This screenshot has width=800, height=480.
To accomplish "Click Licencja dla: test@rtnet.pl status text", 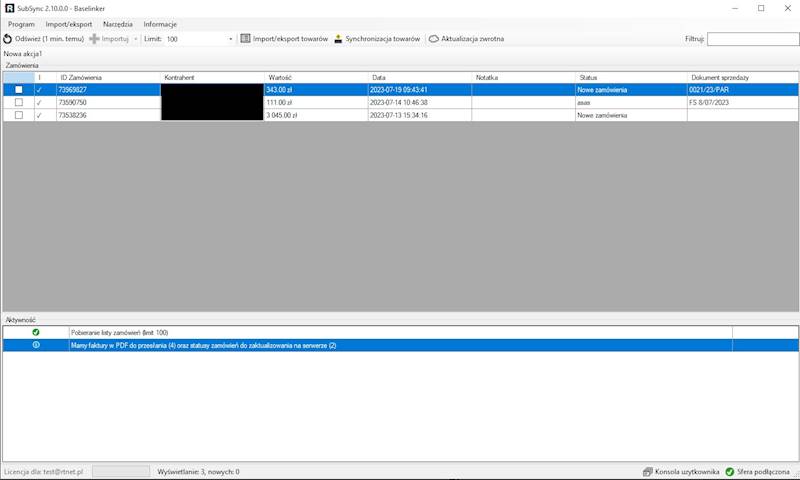I will point(43,472).
